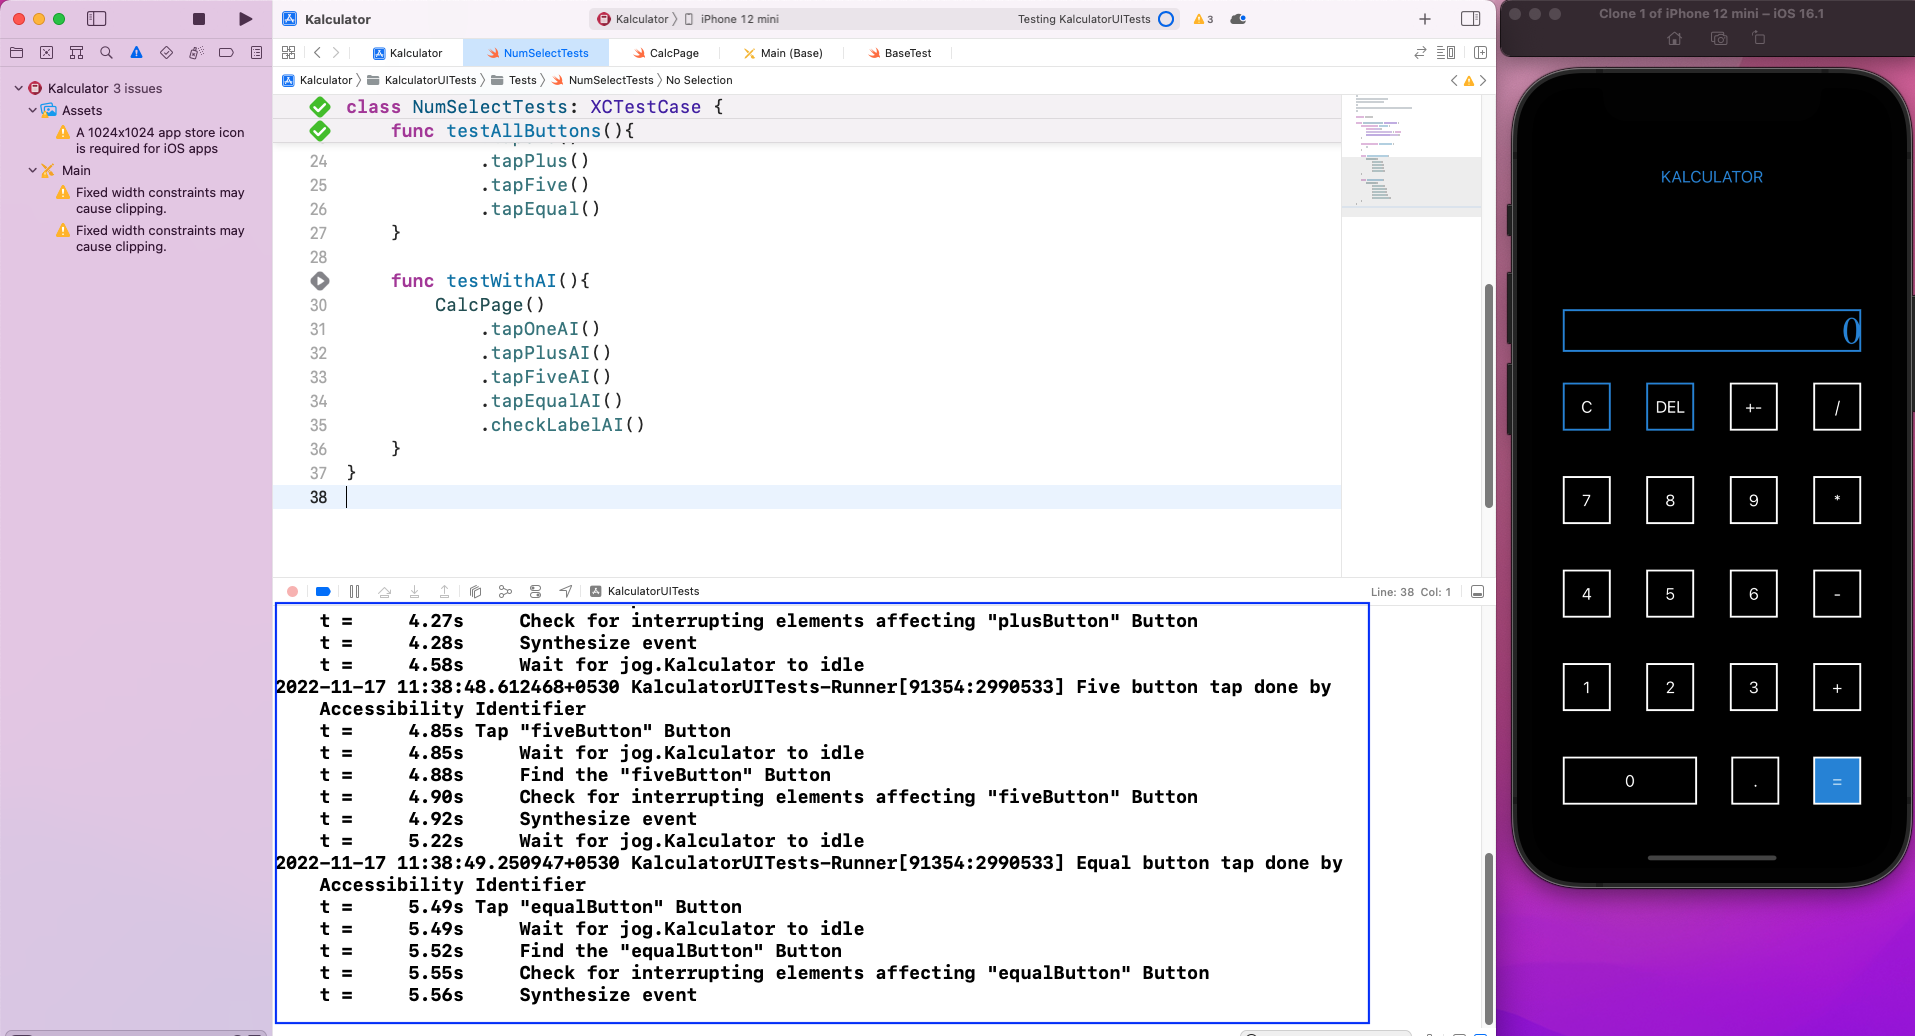
Task: Add an editor on the right
Action: point(1481,53)
